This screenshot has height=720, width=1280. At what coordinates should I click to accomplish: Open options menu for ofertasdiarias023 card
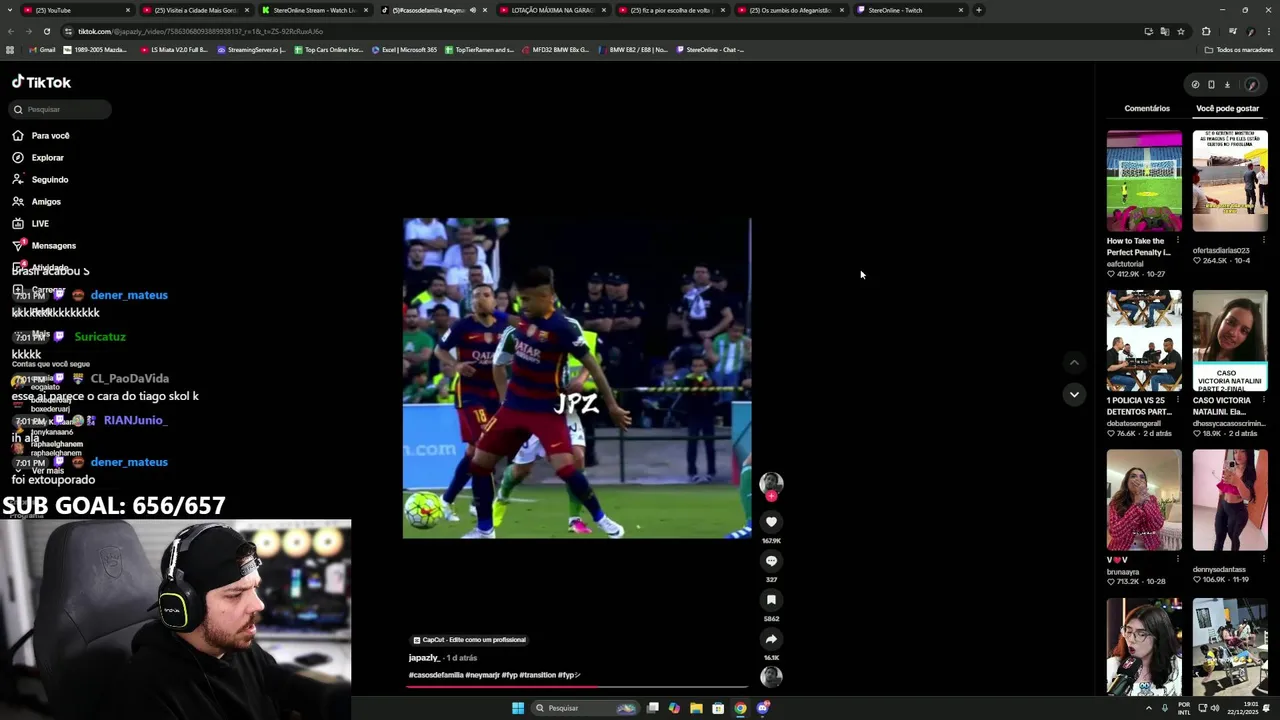click(1264, 241)
